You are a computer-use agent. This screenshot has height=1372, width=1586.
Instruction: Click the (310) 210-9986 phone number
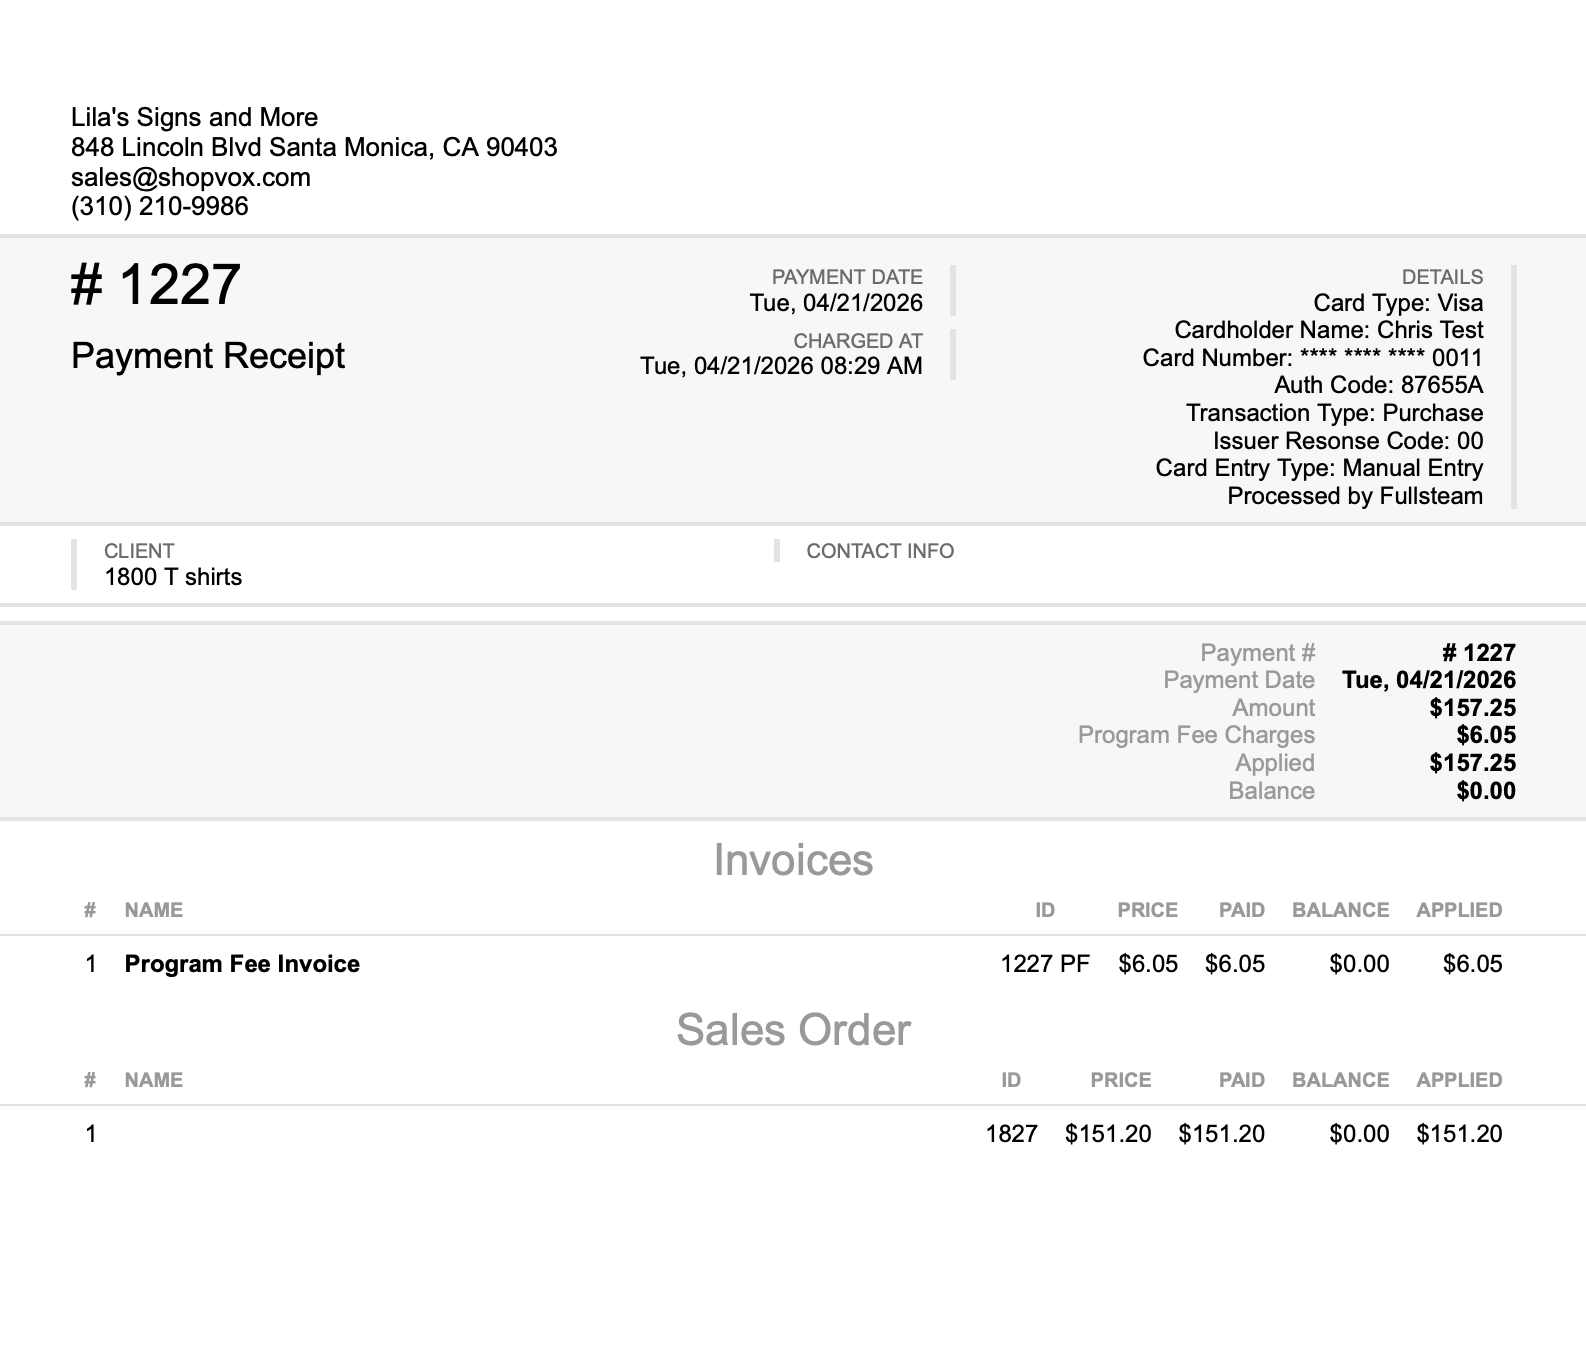tap(160, 206)
